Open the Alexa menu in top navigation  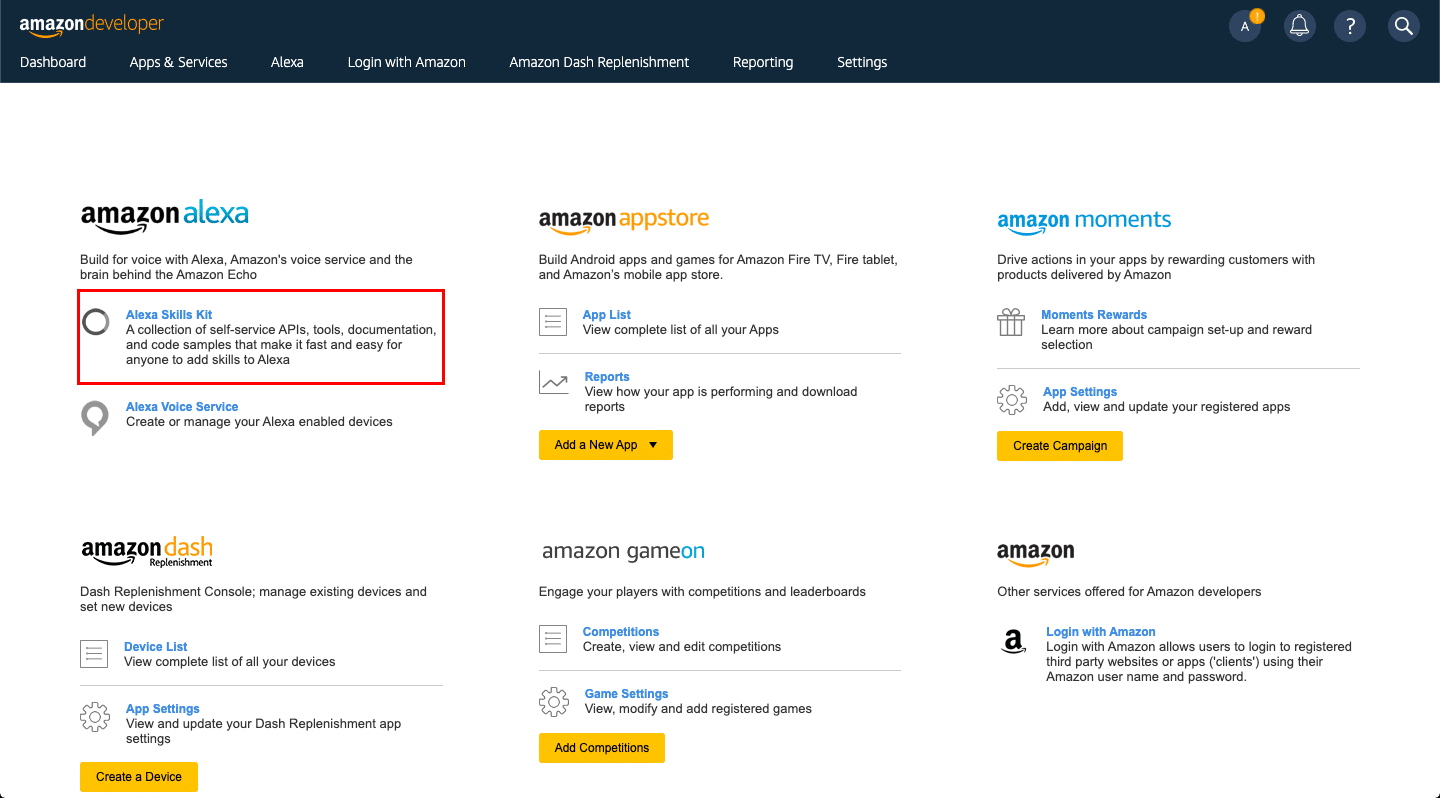click(x=287, y=62)
